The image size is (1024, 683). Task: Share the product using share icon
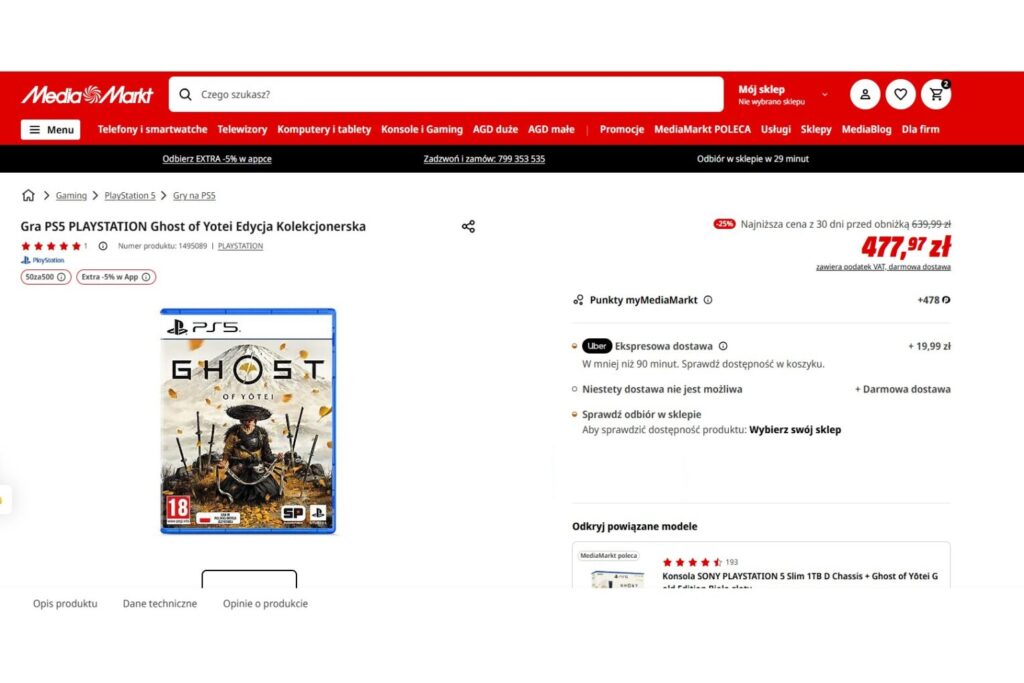[468, 227]
